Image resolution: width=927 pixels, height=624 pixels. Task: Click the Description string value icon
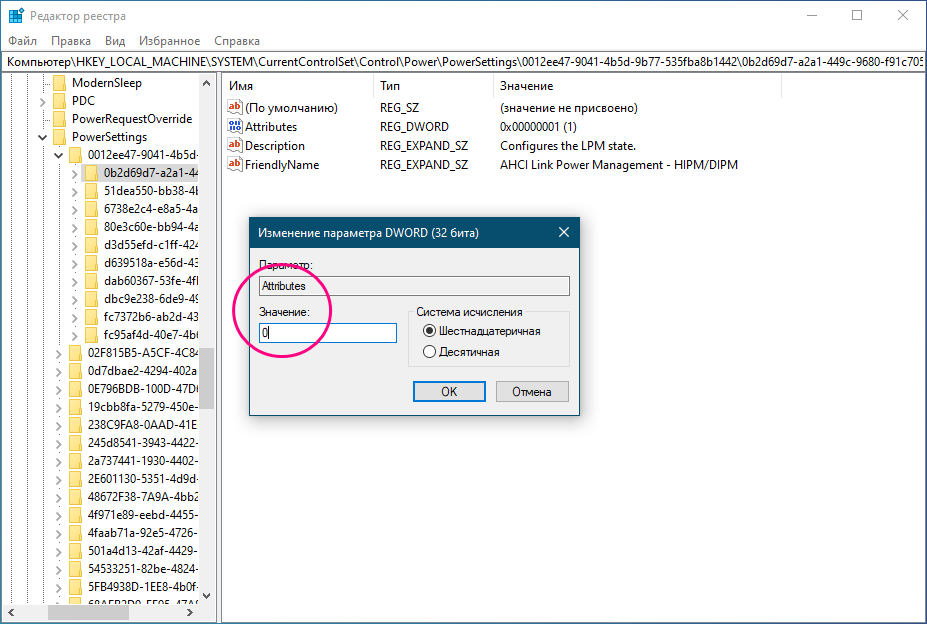tap(235, 146)
